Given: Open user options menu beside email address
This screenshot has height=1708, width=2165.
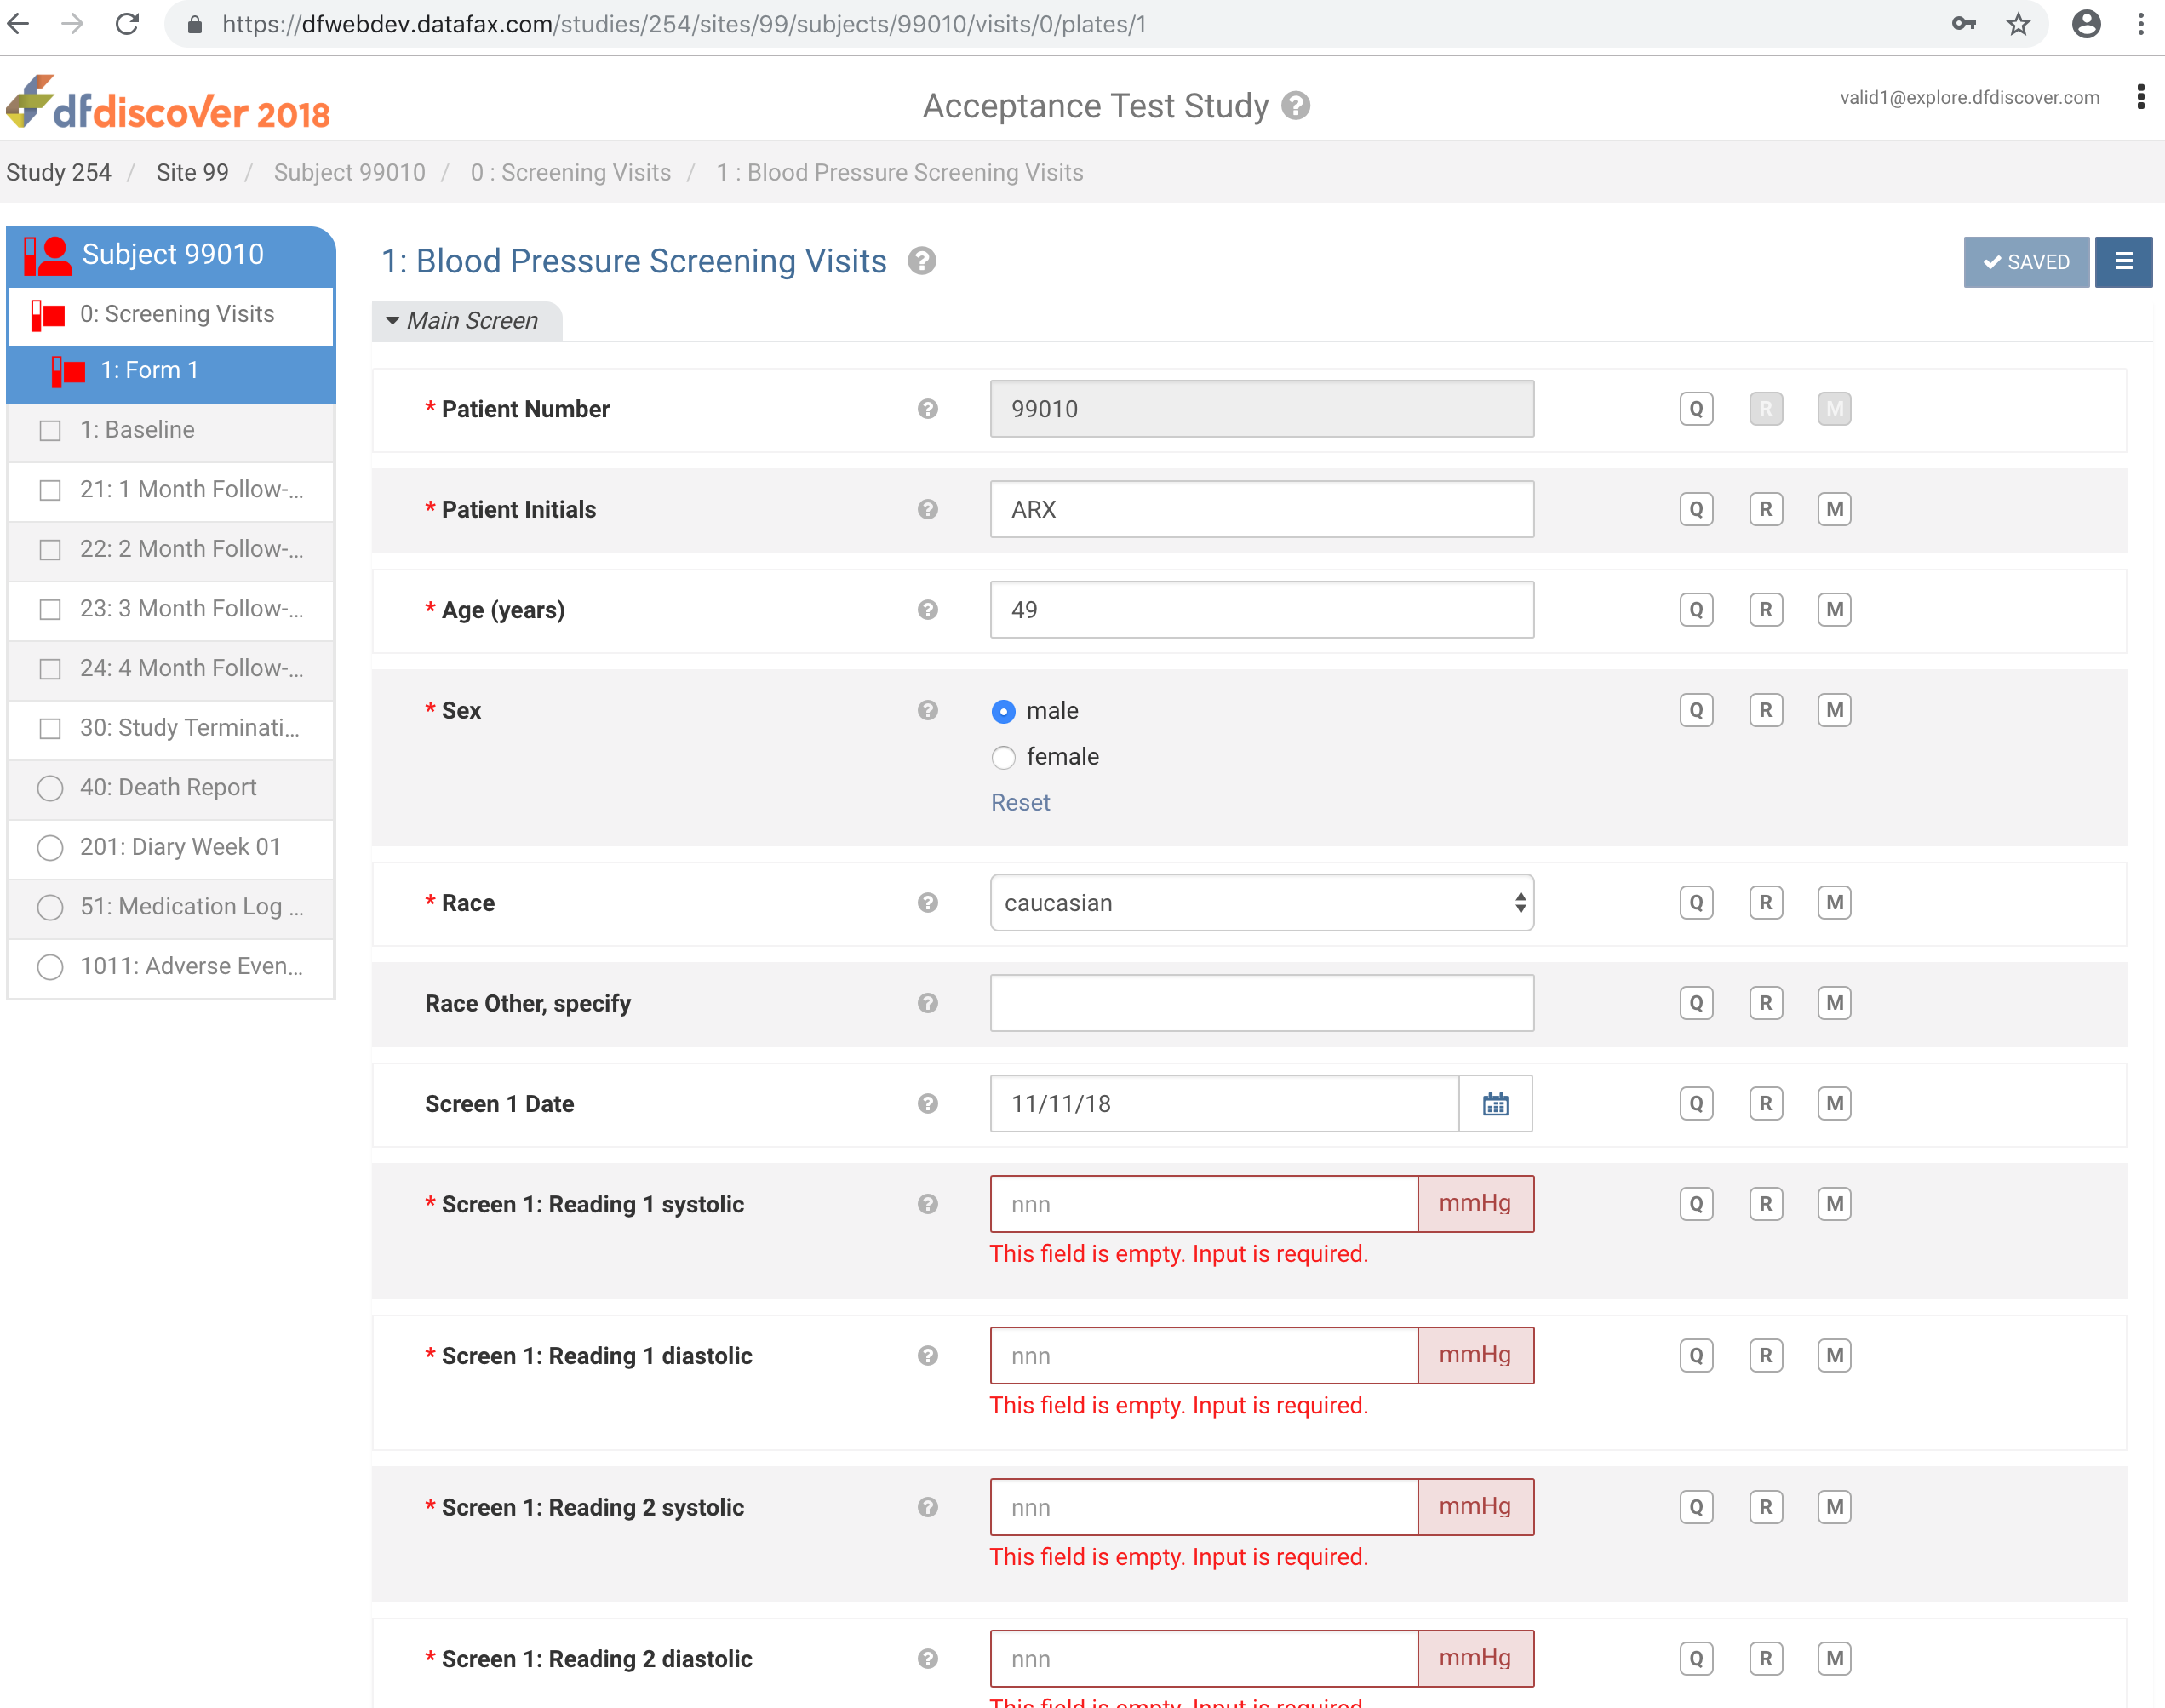Looking at the screenshot, I should (x=2140, y=98).
